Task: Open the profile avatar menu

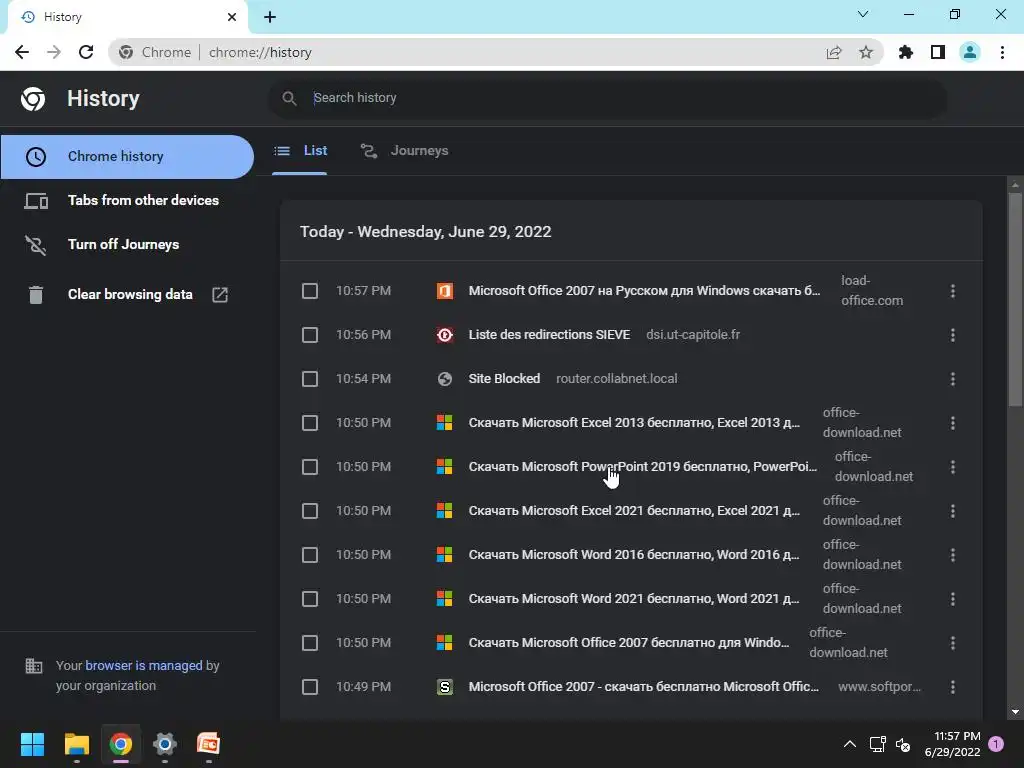Action: click(x=970, y=52)
